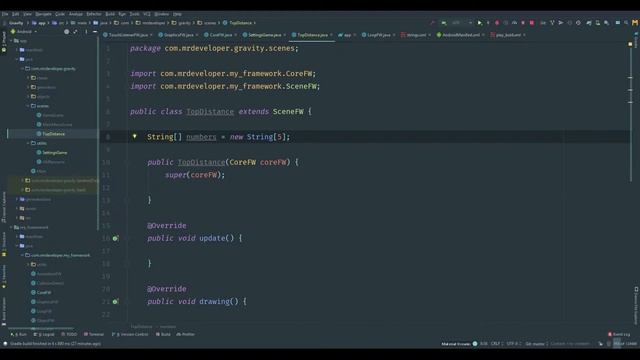Open the run configuration dropdown
The image size is (640, 360).
point(461,23)
